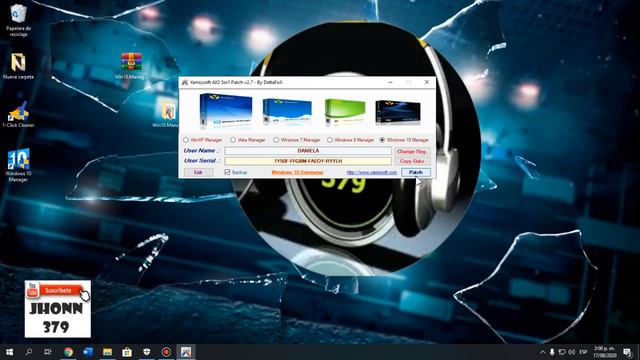Open Microsoft Word from the taskbar
The image size is (640, 360).
pyautogui.click(x=88, y=352)
